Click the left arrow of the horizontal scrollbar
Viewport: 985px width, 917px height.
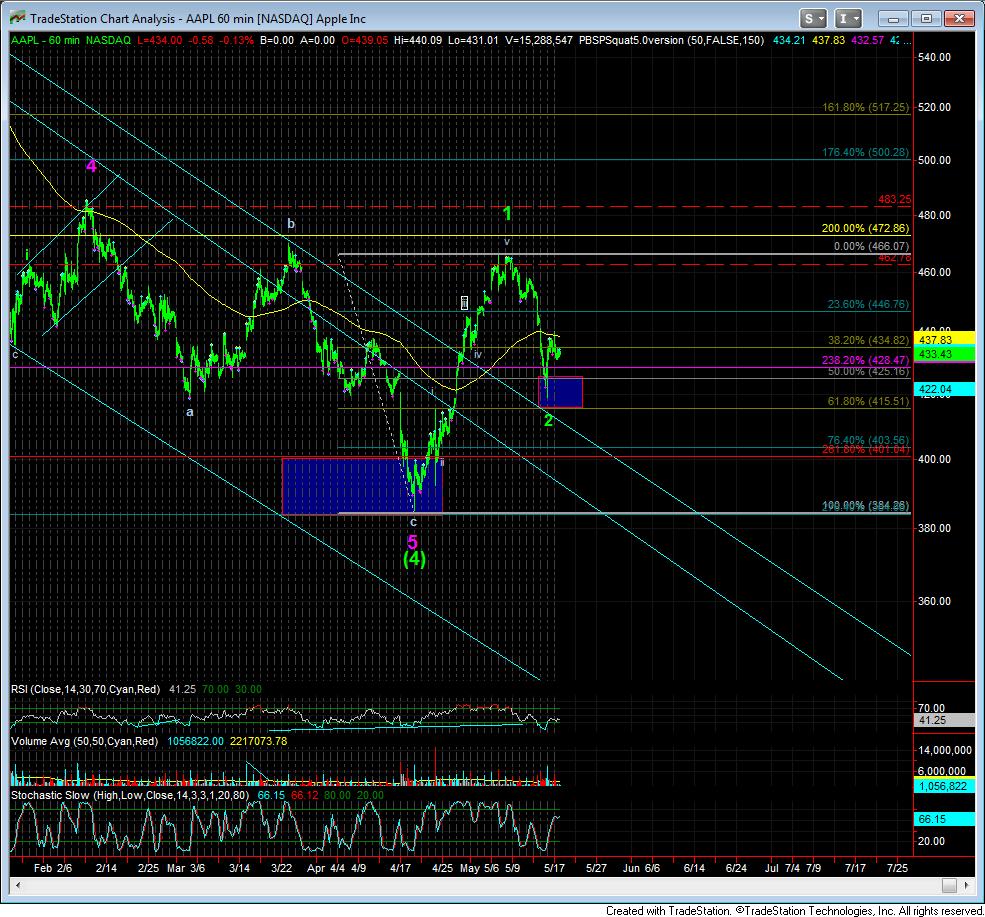click(18, 886)
